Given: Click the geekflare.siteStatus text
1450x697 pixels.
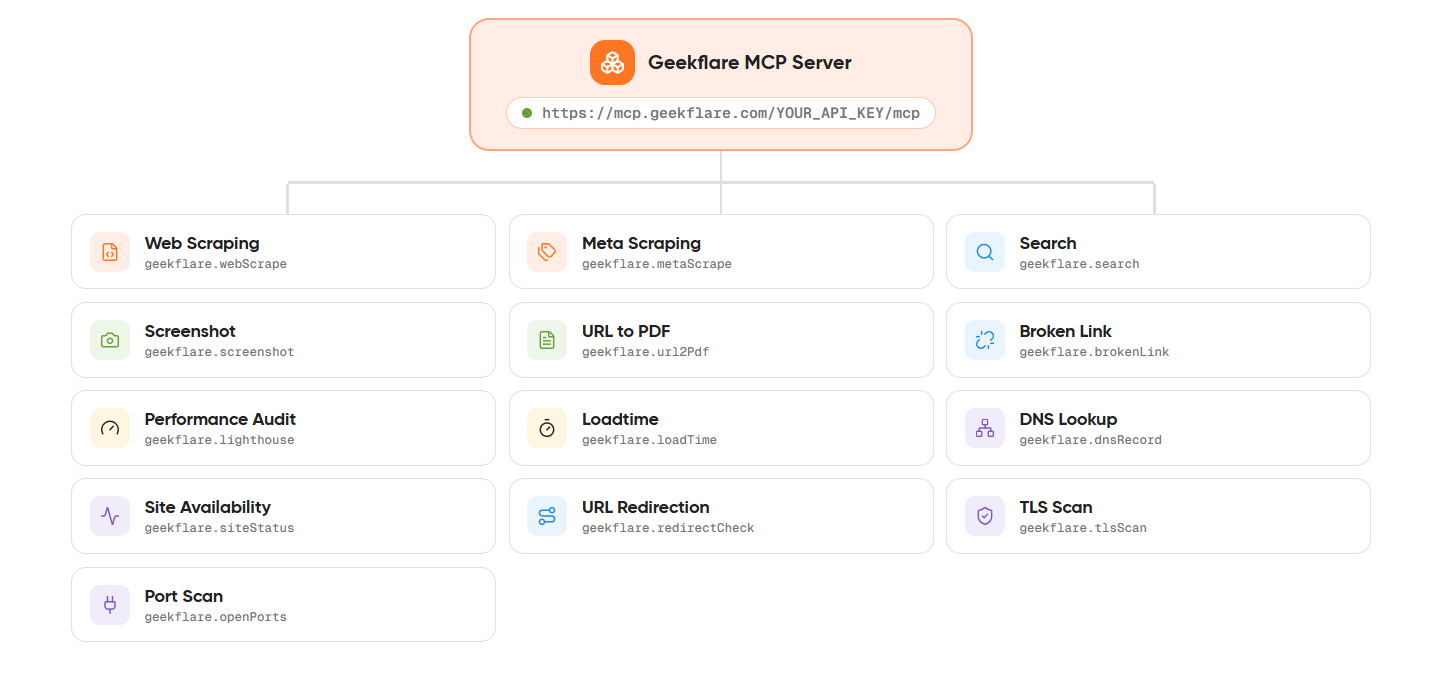Looking at the screenshot, I should coord(220,528).
